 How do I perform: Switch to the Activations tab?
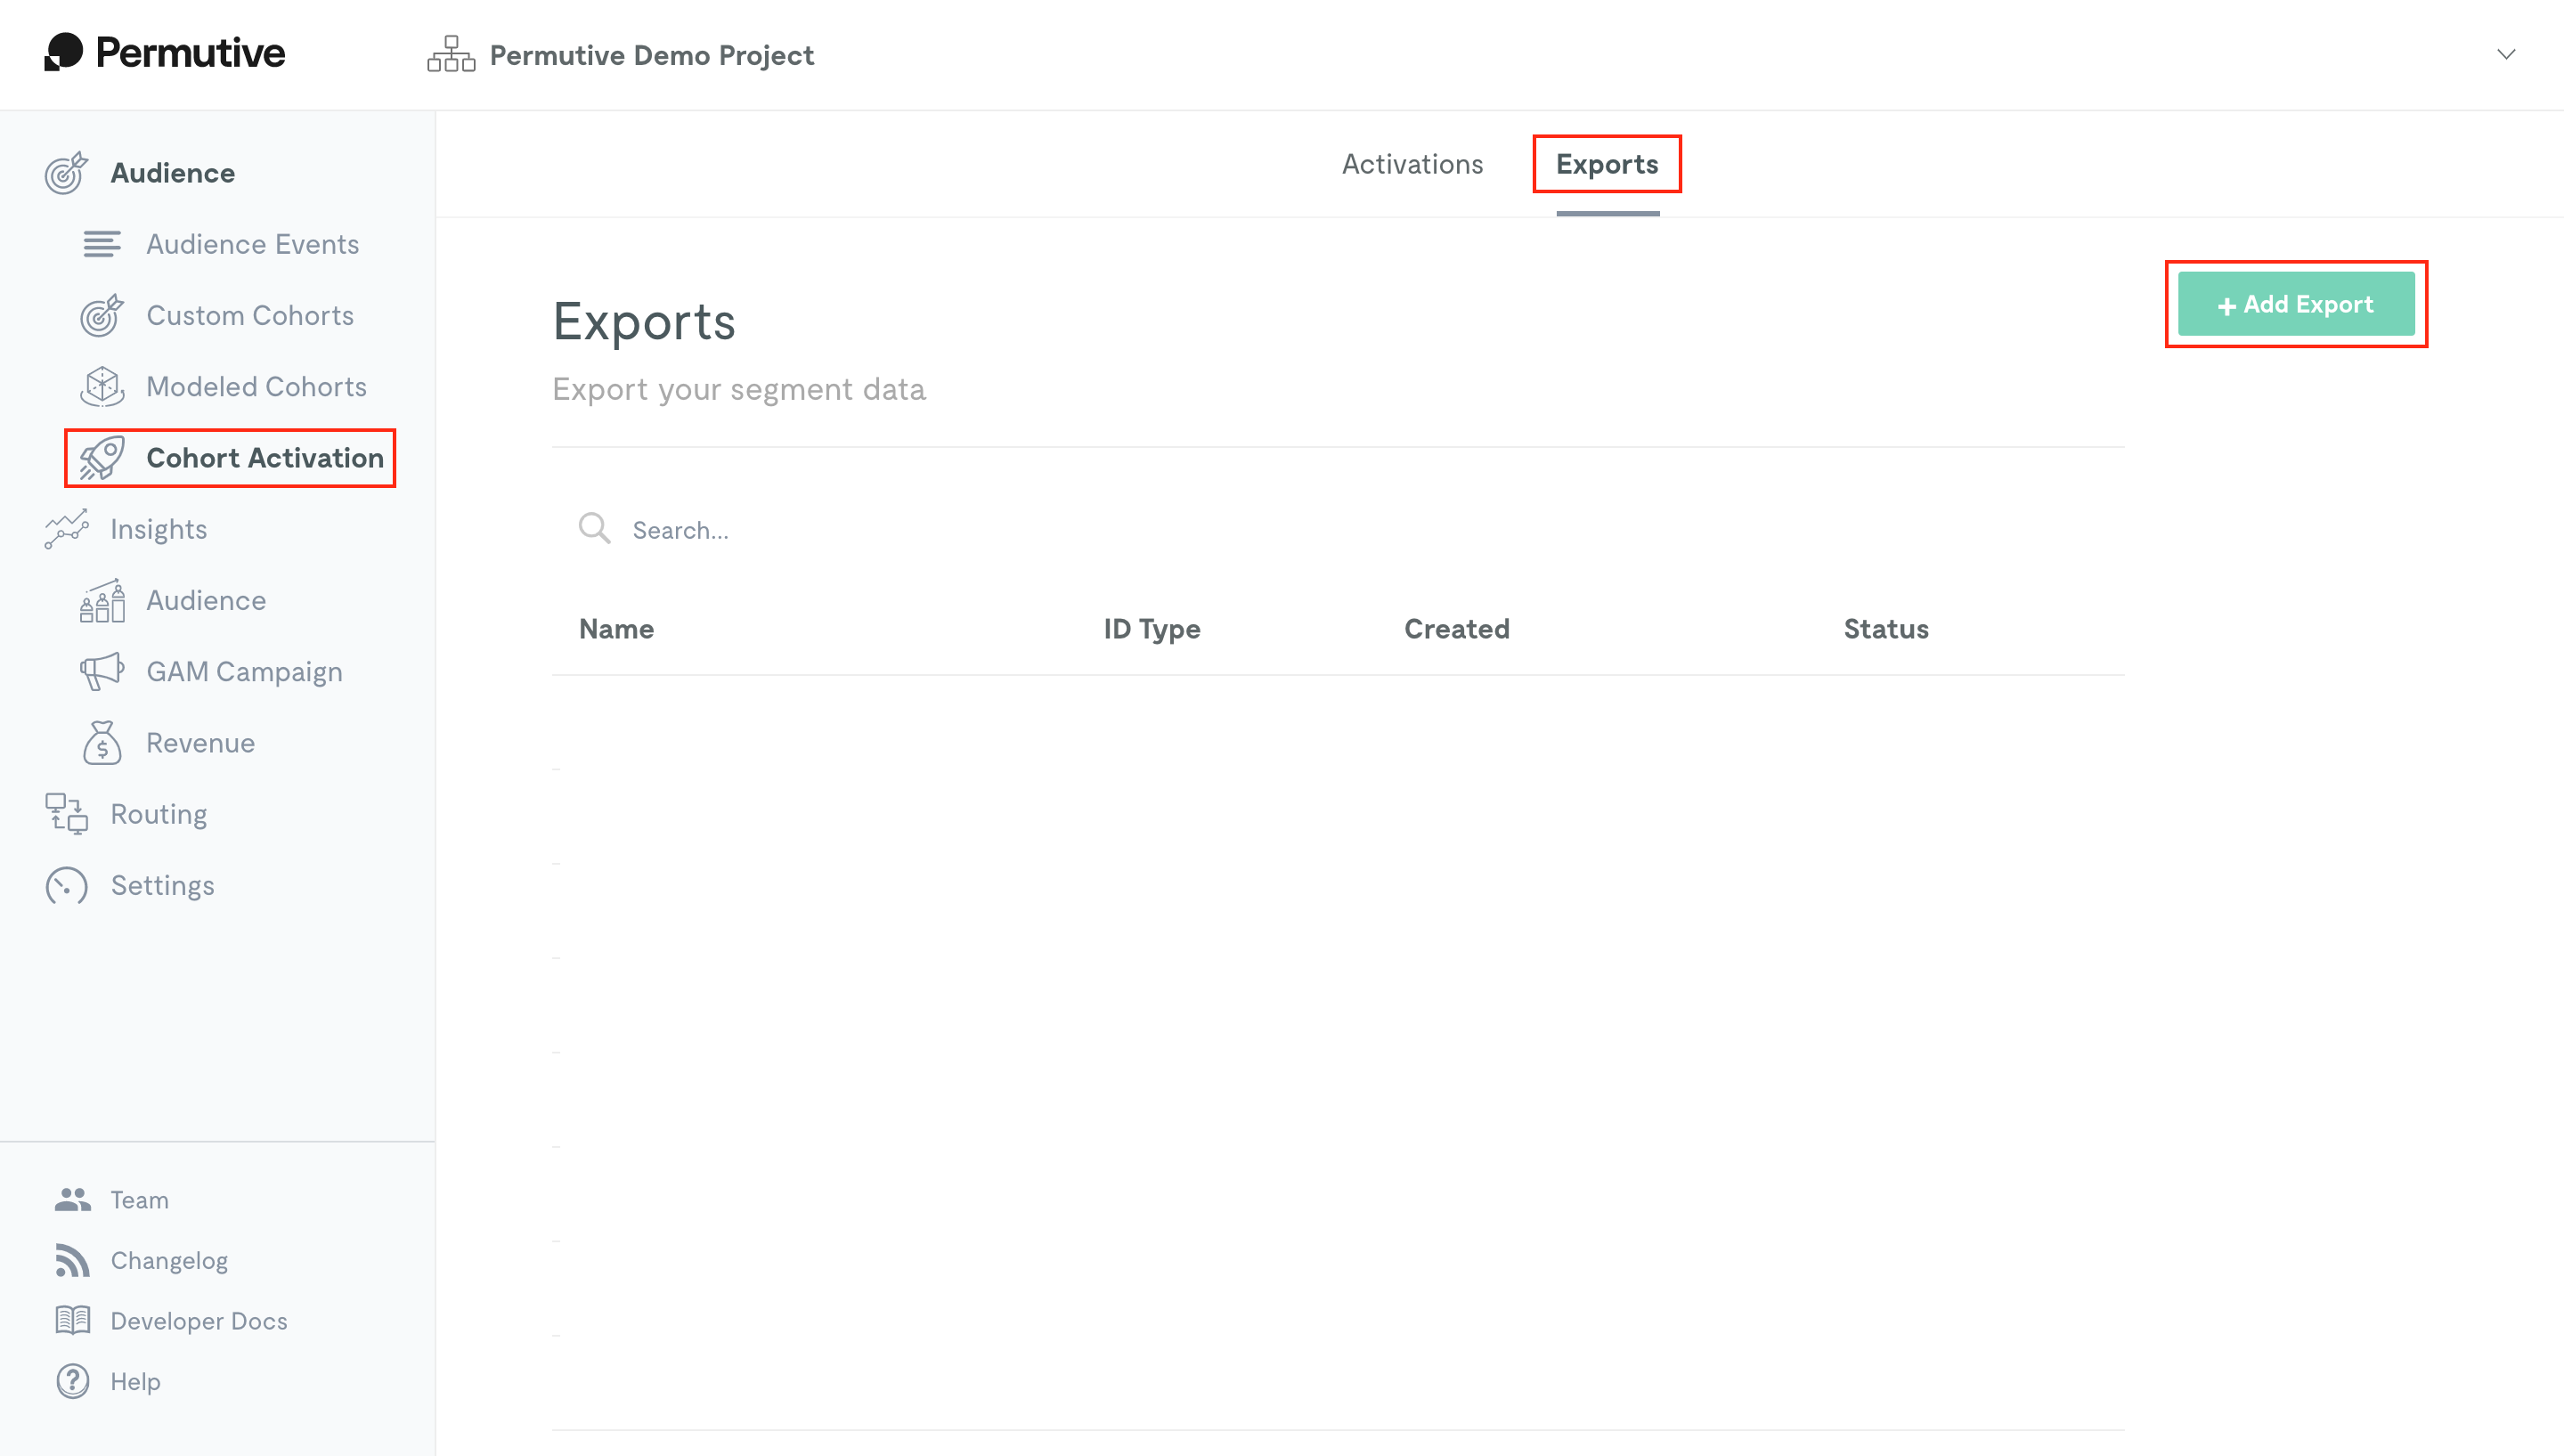(x=1412, y=164)
